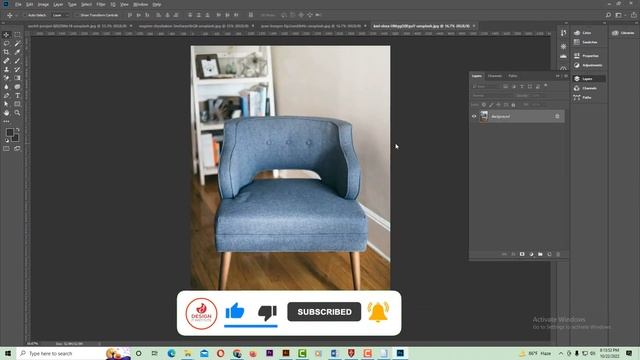Delete layer using the trash icon
640x360 pixels.
(x=558, y=254)
